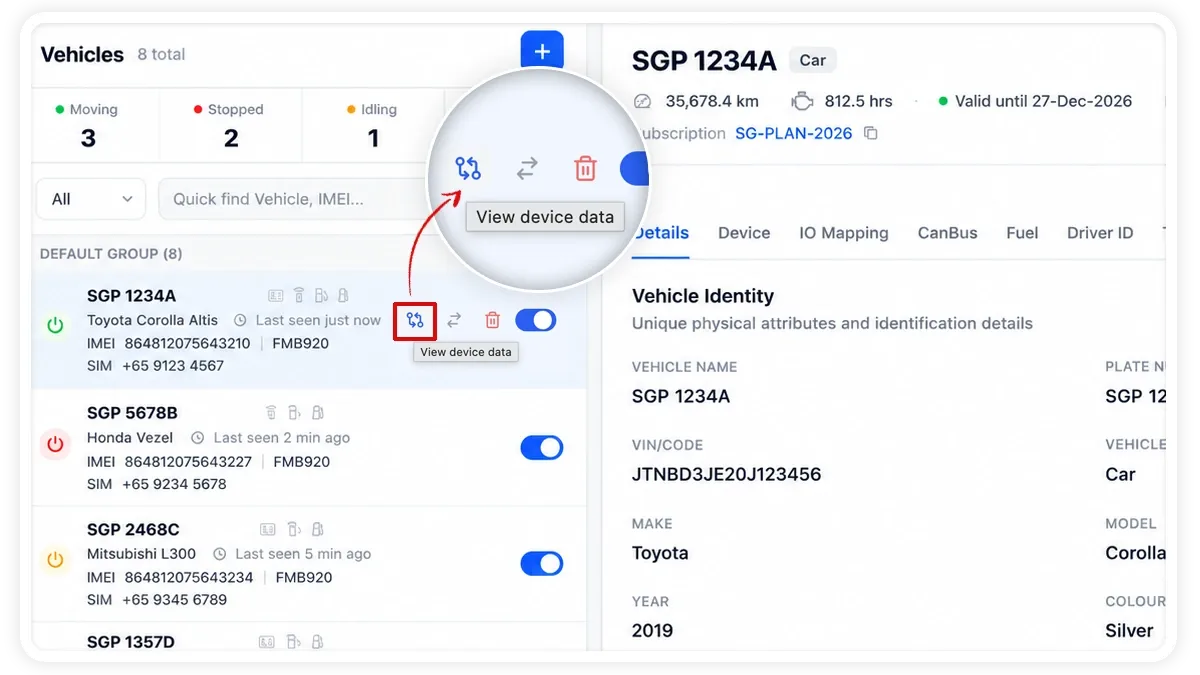Open View device data for SGP 1234A
This screenshot has width=1200, height=675.
[x=415, y=320]
